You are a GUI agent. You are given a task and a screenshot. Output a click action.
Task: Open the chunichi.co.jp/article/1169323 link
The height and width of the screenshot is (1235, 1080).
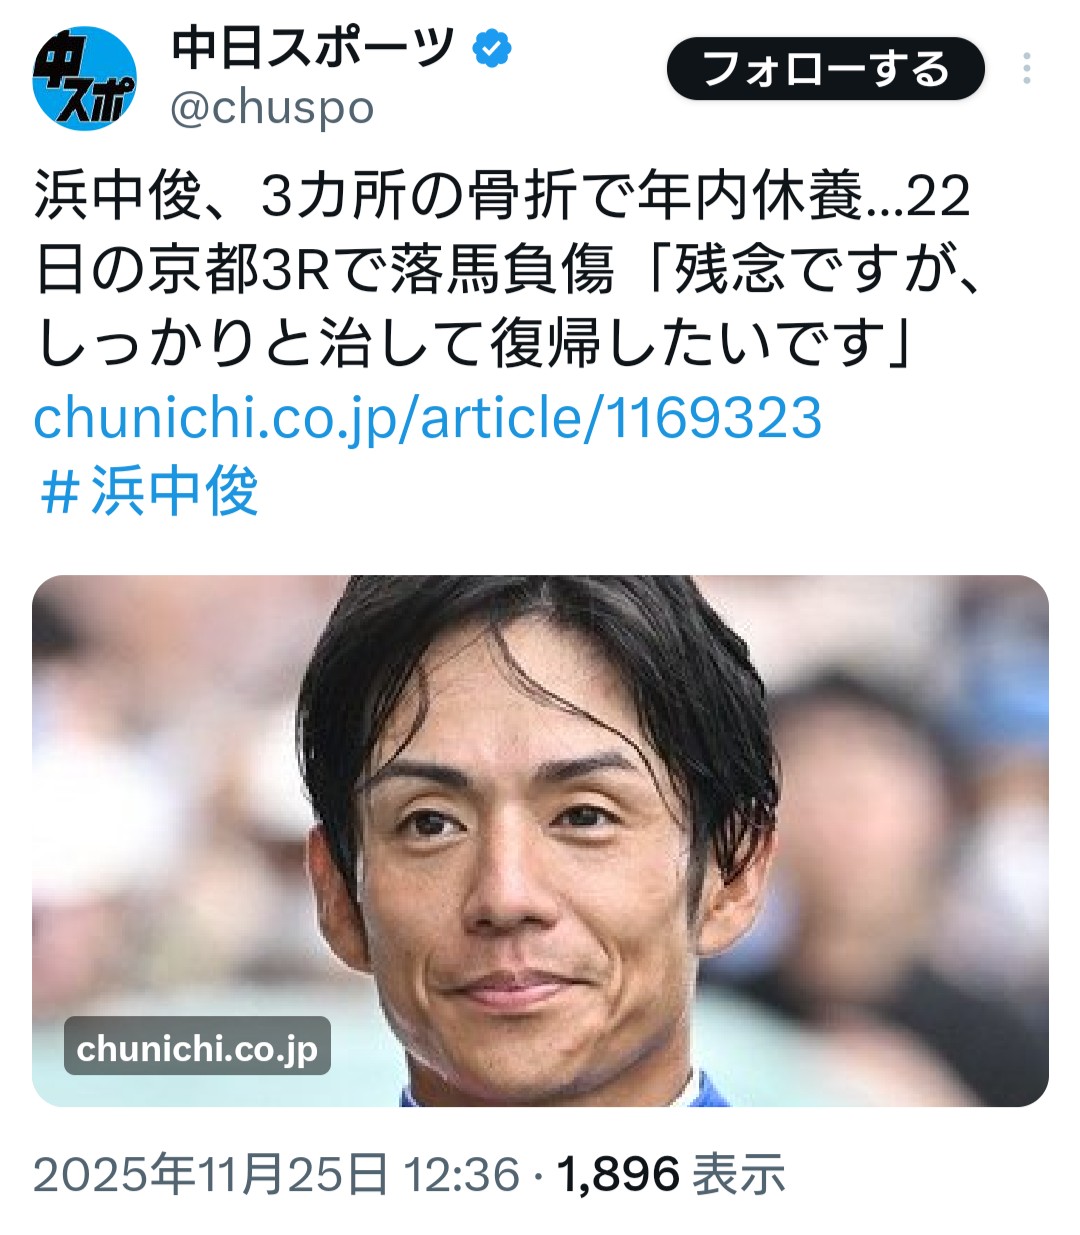(x=427, y=417)
